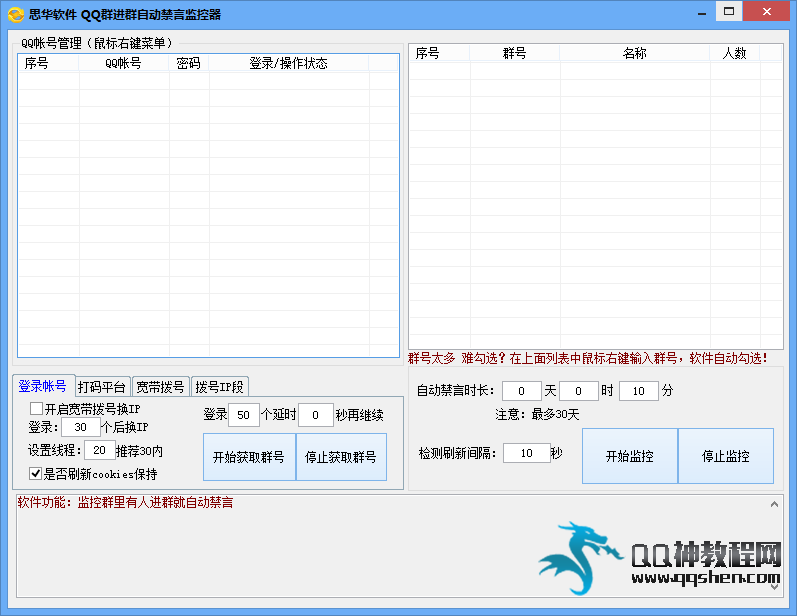This screenshot has height=616, width=797.
Task: Click 登录/操作状态 column header
Action: coord(289,63)
